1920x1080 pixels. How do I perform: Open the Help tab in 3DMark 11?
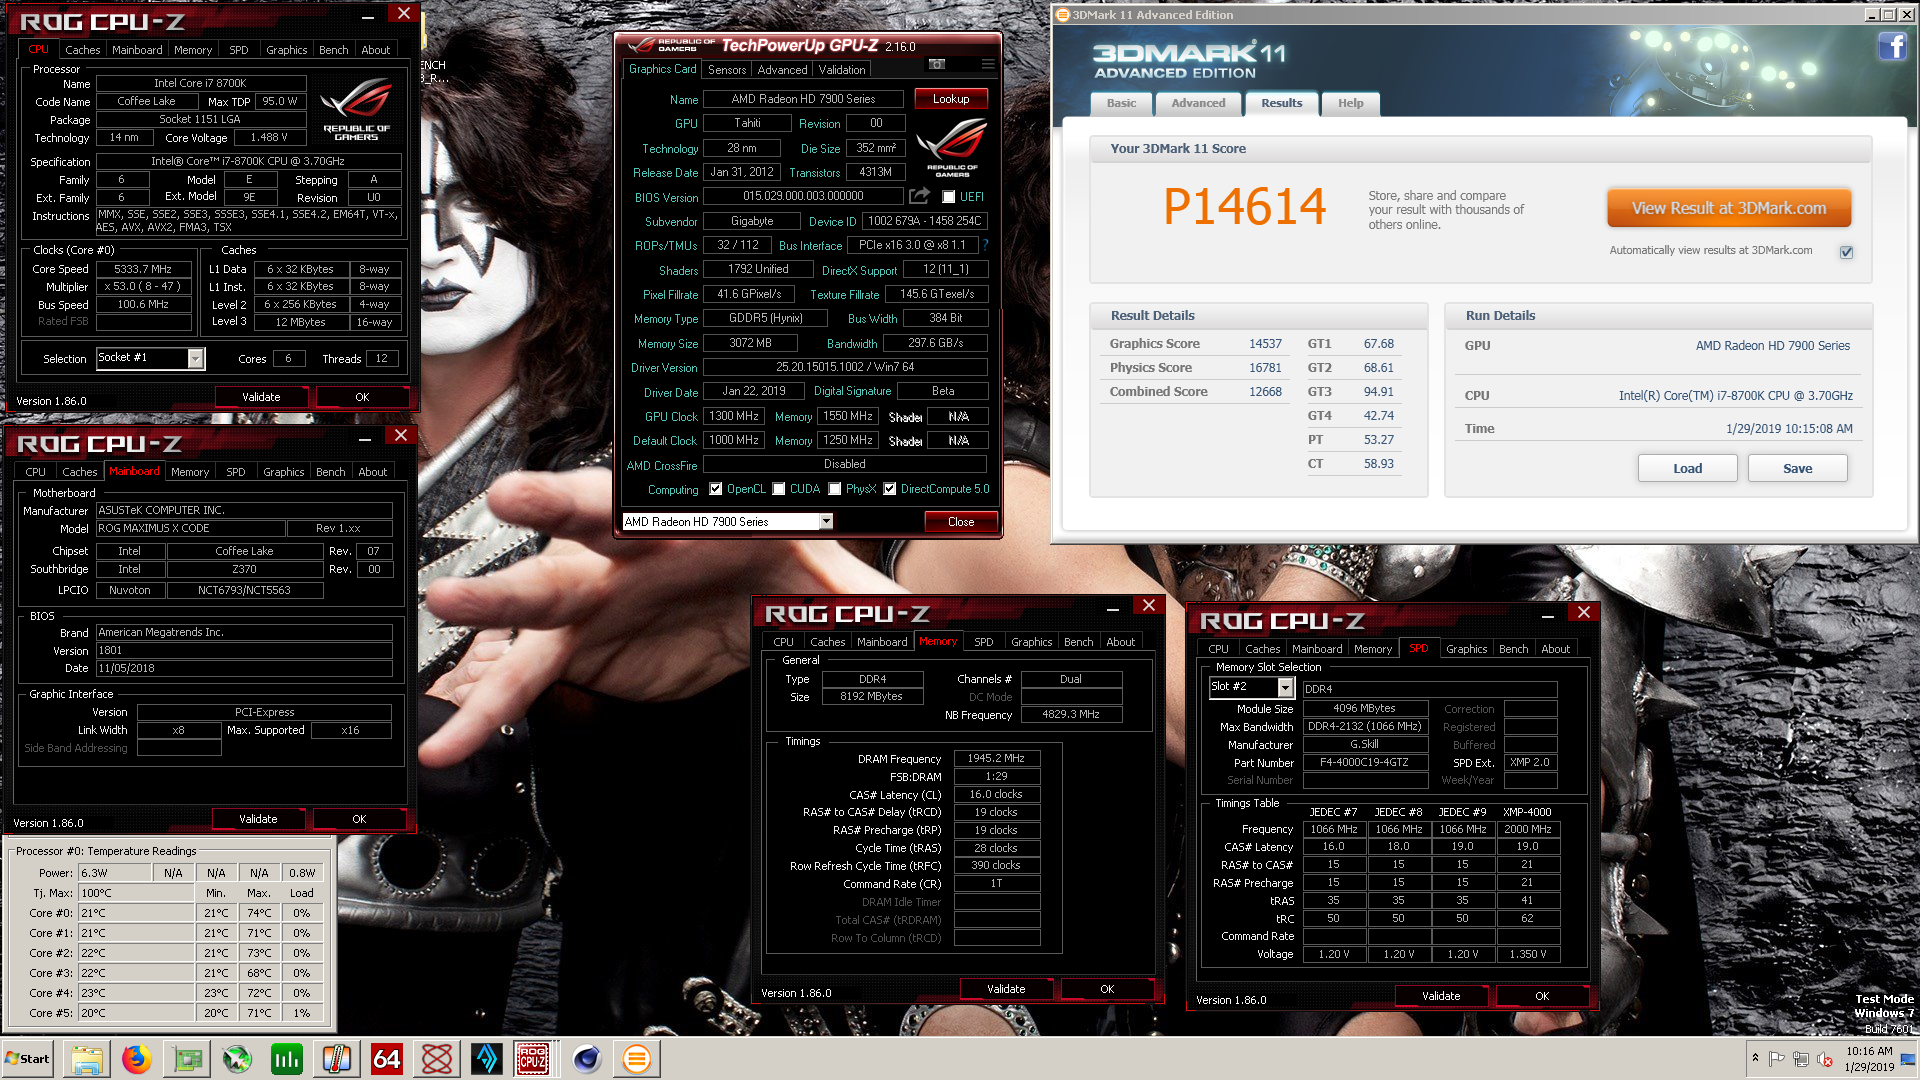click(1351, 103)
